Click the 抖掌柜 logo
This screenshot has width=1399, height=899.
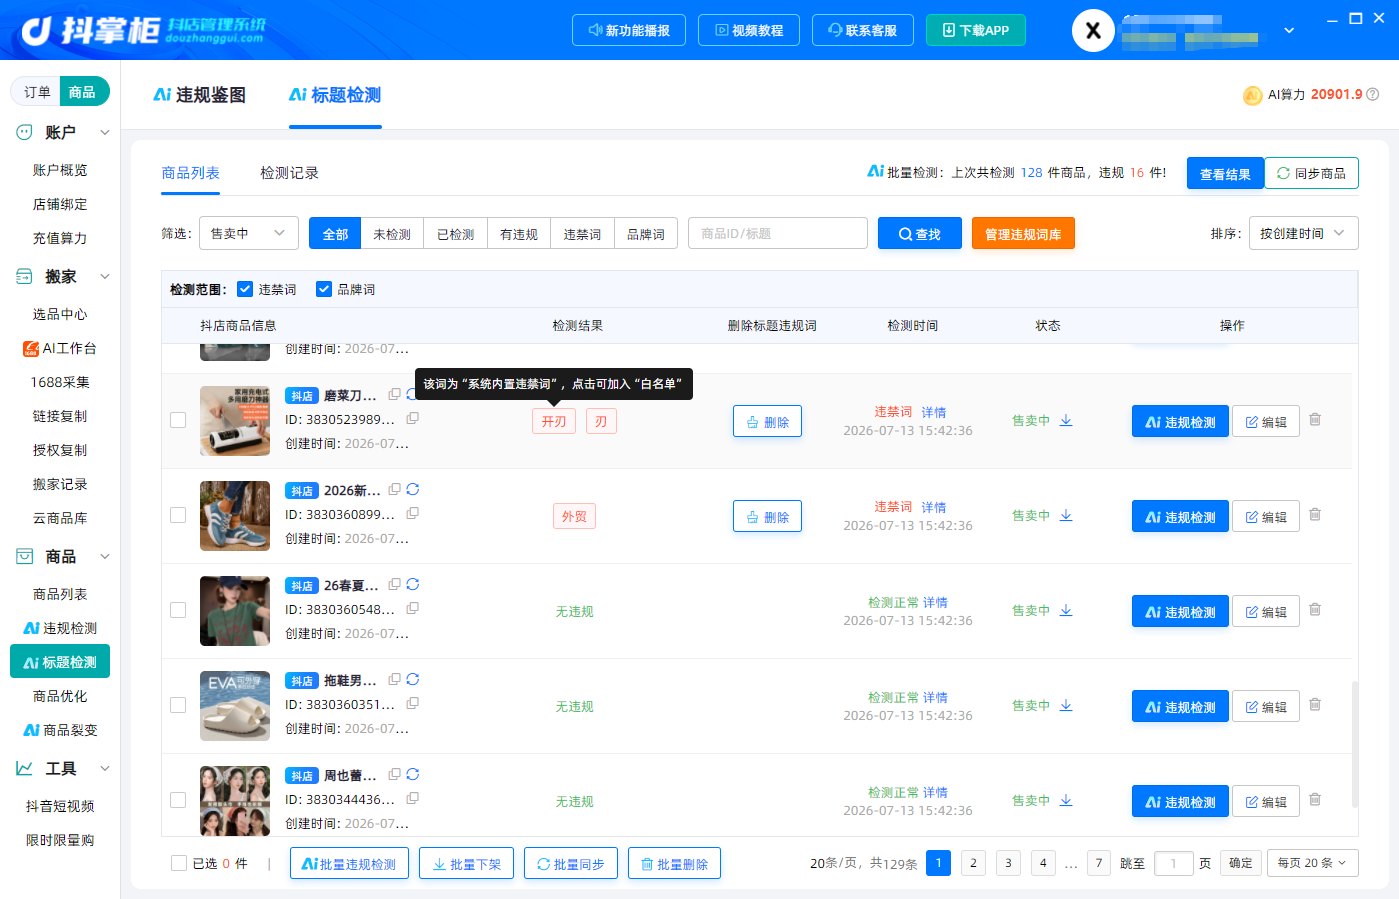[x=143, y=30]
